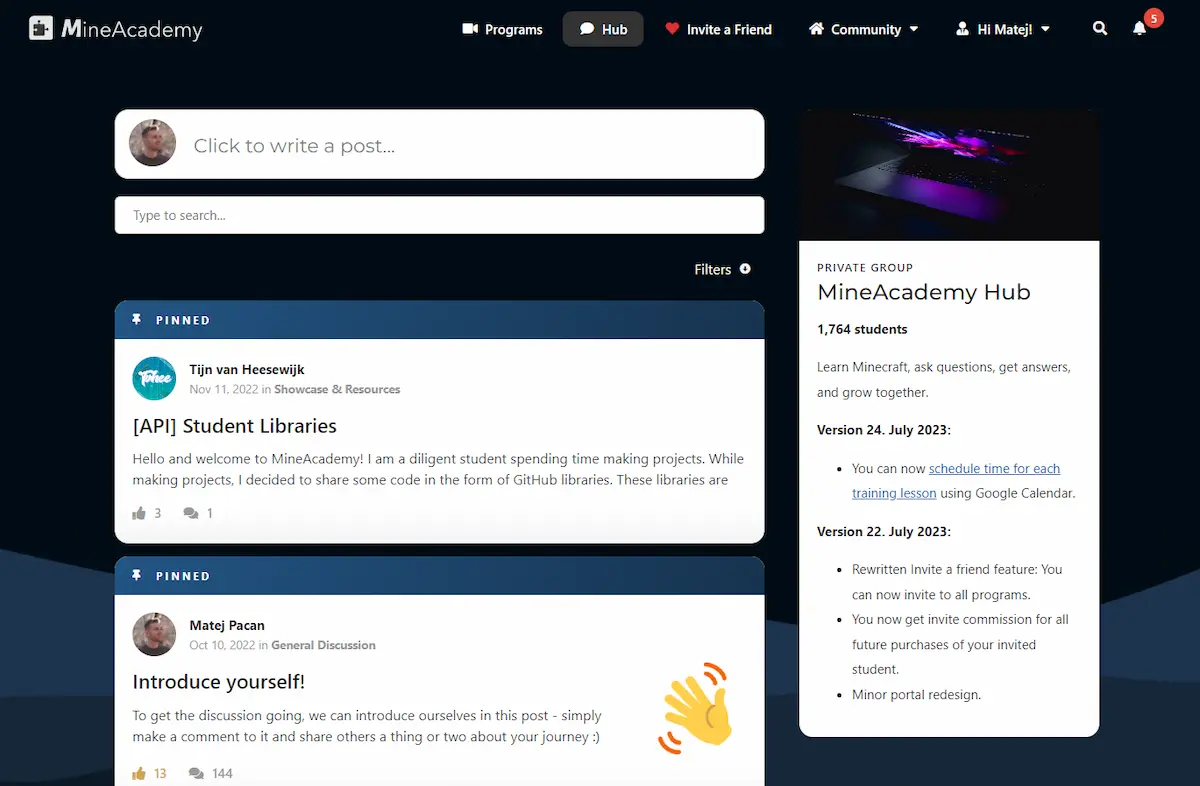Open comments icon on Student Libraries post

(191, 513)
